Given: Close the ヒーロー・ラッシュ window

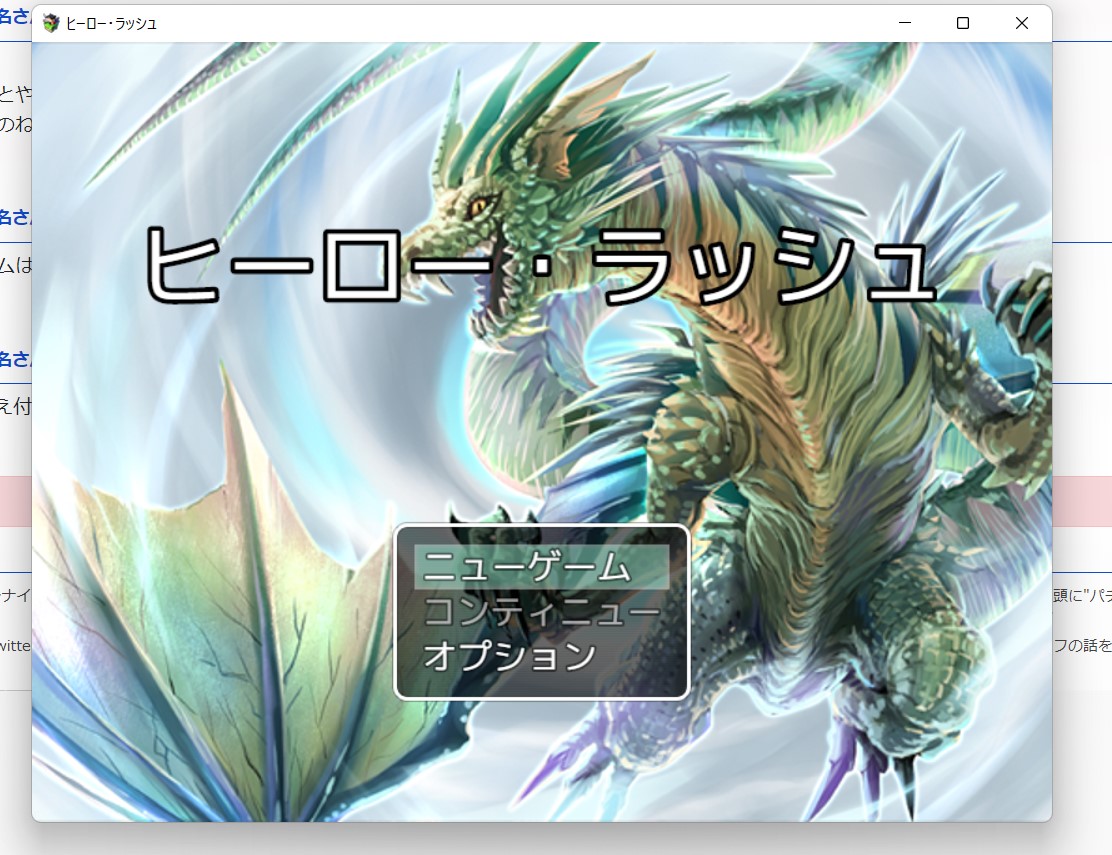Looking at the screenshot, I should click(x=1022, y=23).
